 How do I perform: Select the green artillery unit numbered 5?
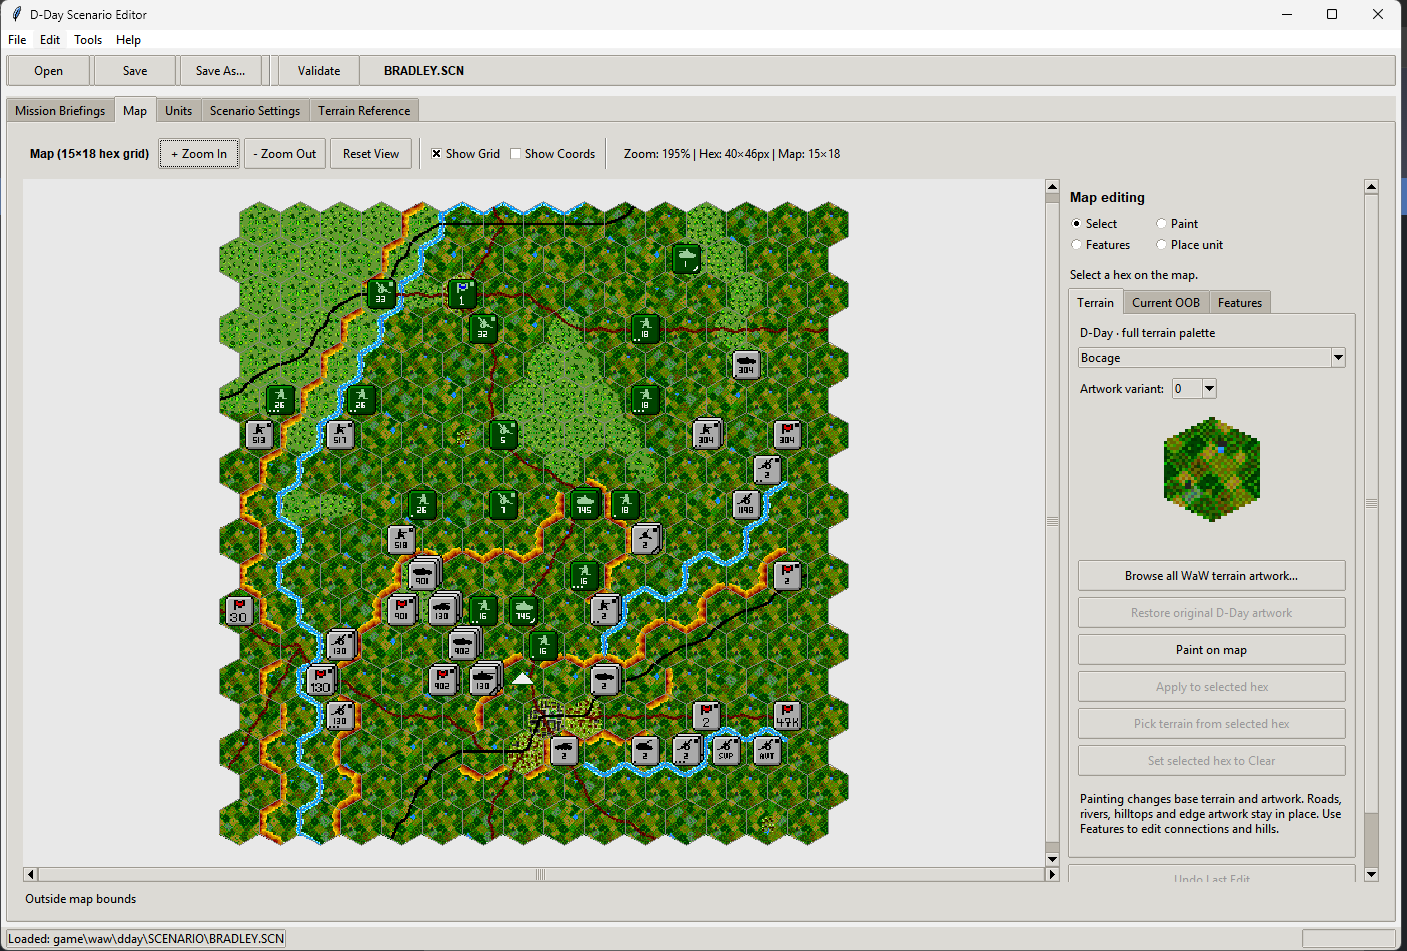pyautogui.click(x=503, y=434)
